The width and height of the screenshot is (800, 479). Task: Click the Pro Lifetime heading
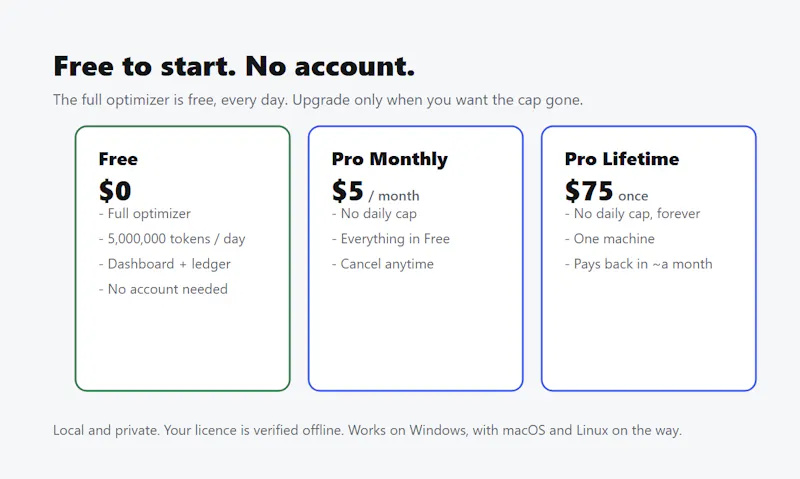(x=622, y=159)
